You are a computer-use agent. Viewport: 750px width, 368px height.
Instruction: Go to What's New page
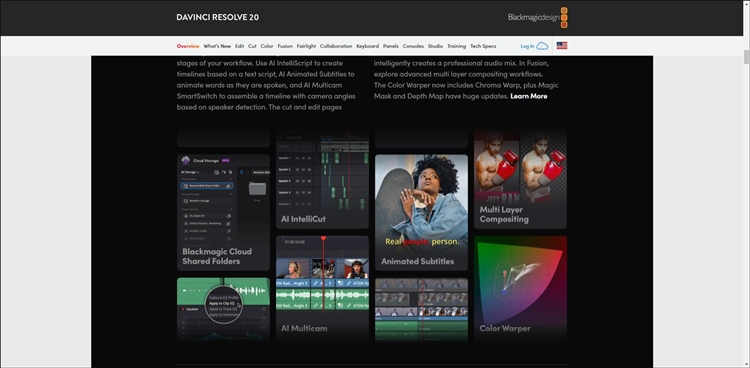217,46
